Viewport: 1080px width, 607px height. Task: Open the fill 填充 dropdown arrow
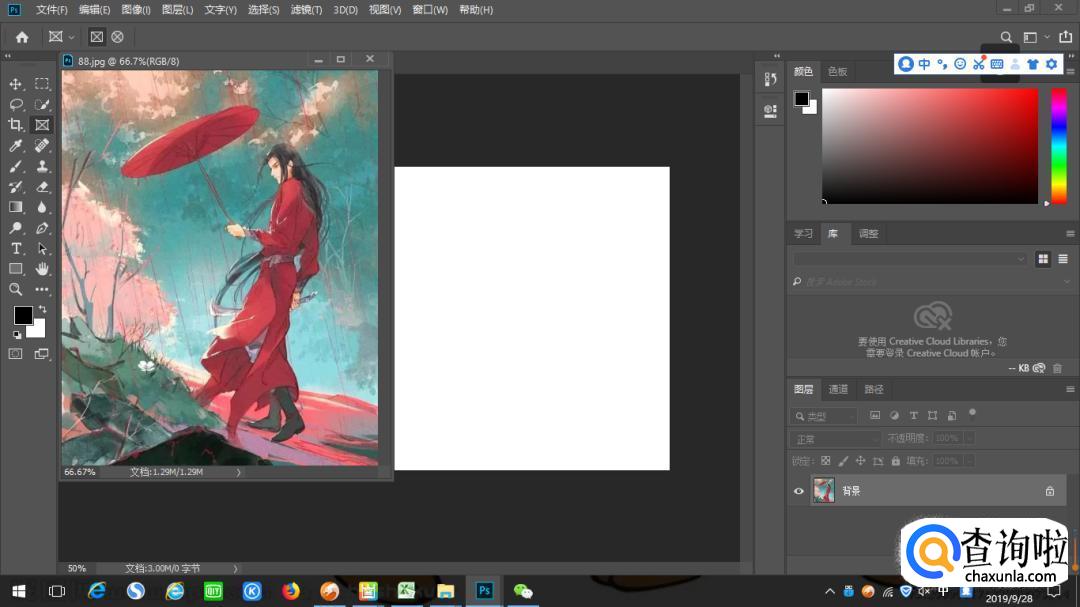[969, 461]
